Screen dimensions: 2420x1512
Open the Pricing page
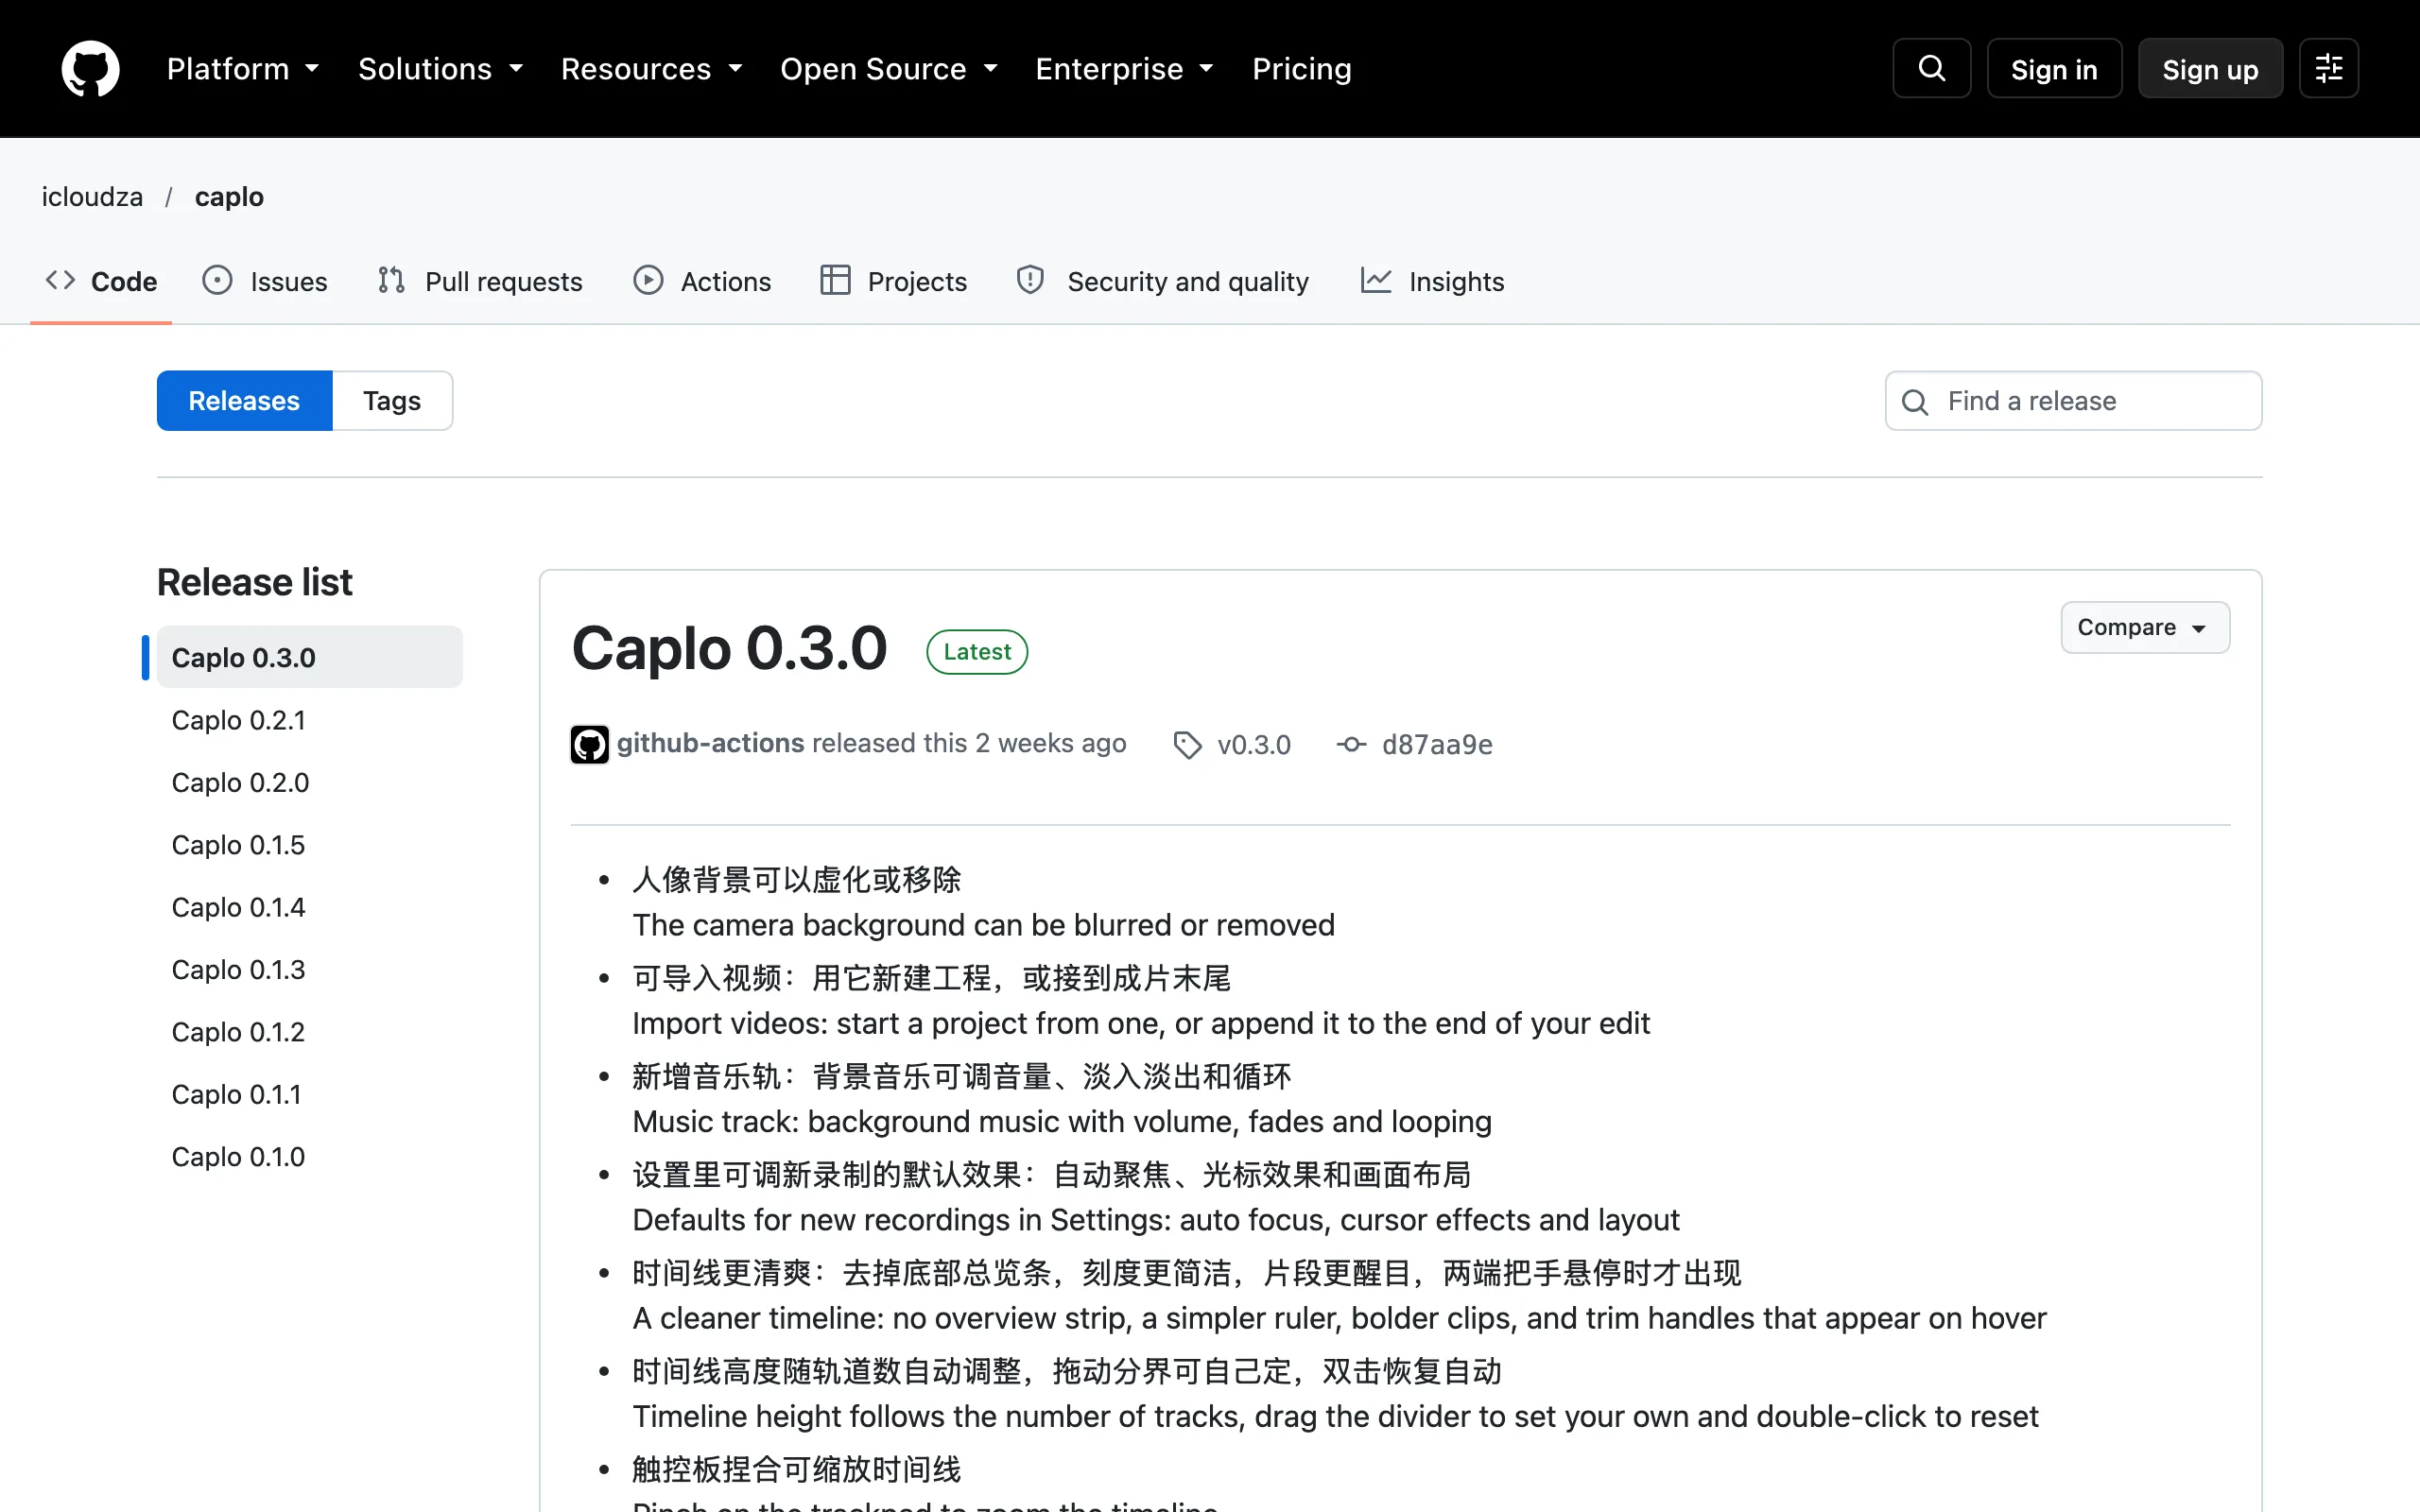(1302, 68)
